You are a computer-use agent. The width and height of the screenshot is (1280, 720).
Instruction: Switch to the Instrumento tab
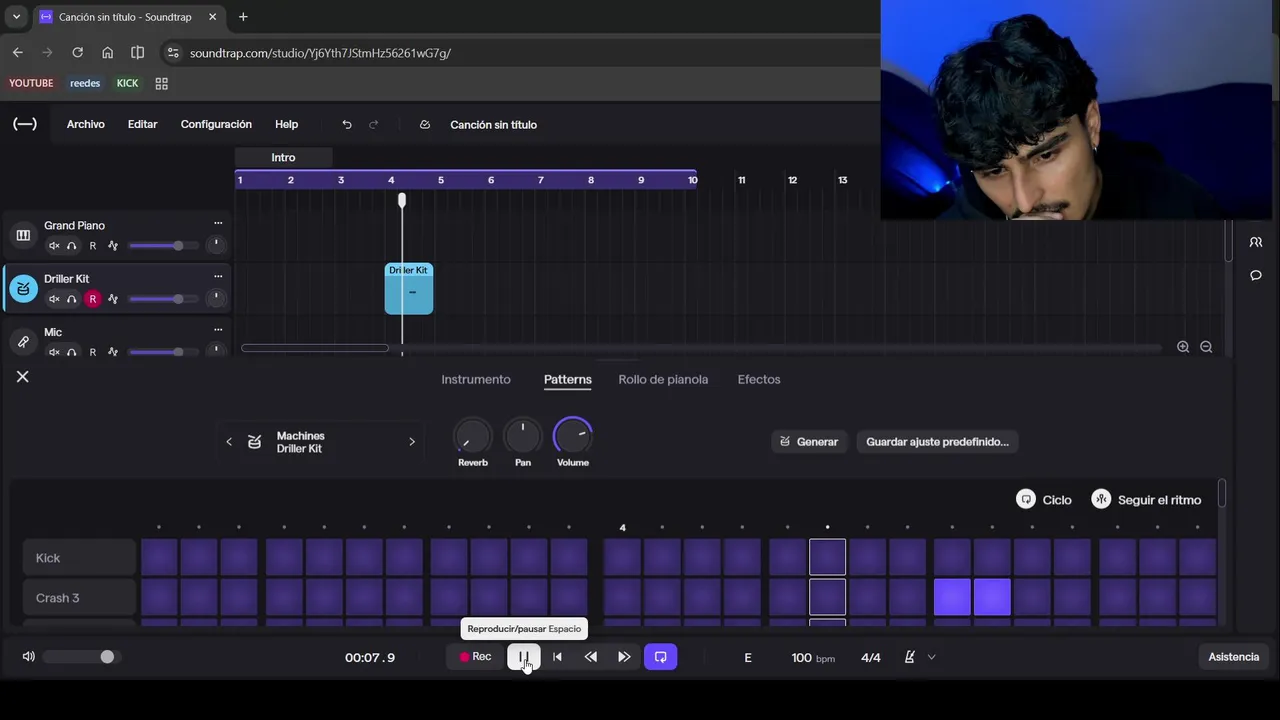(476, 379)
